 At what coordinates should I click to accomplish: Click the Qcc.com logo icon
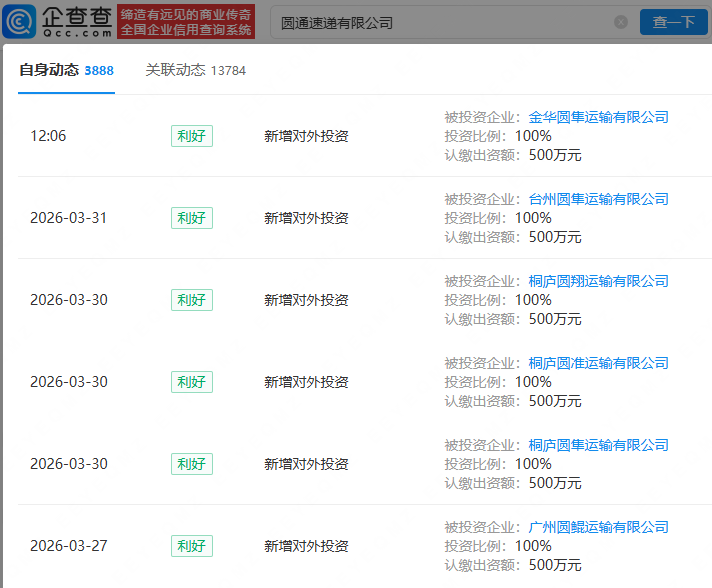point(20,21)
